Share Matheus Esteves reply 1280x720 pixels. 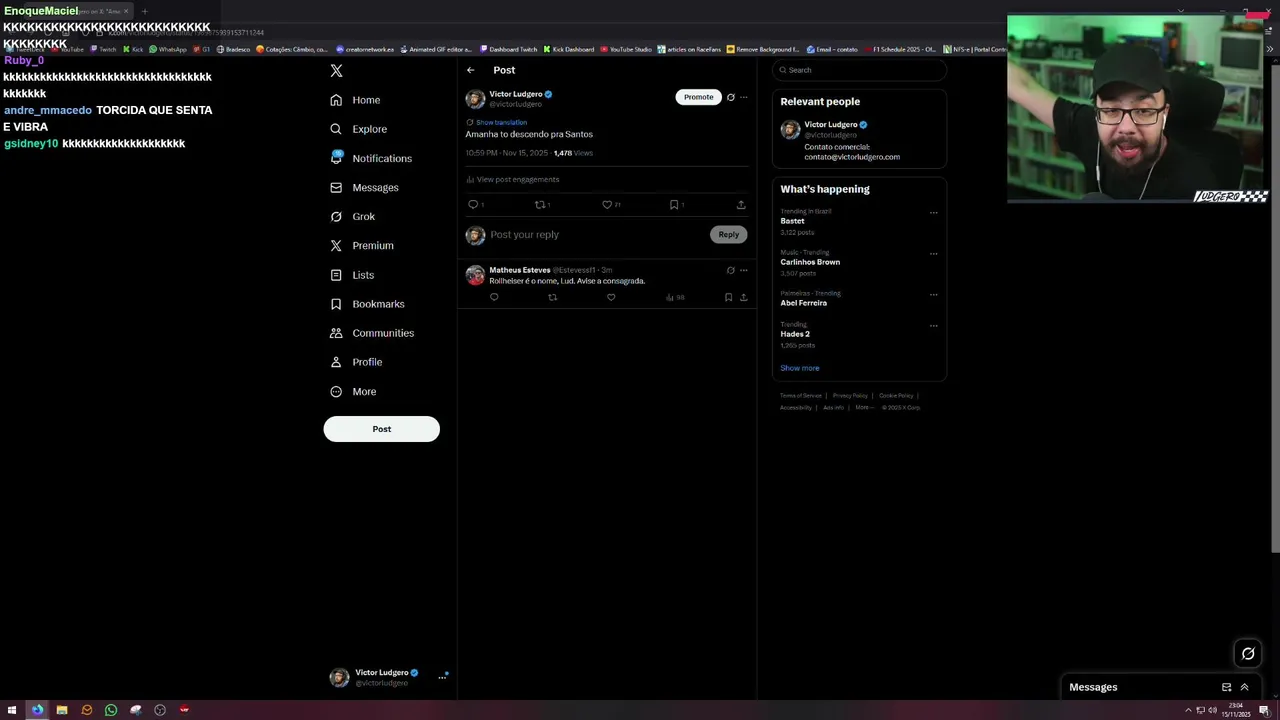click(743, 297)
